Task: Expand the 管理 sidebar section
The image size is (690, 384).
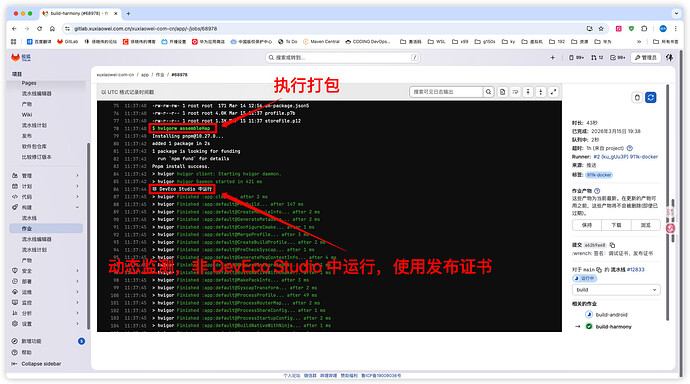Action: pyautogui.click(x=46, y=176)
